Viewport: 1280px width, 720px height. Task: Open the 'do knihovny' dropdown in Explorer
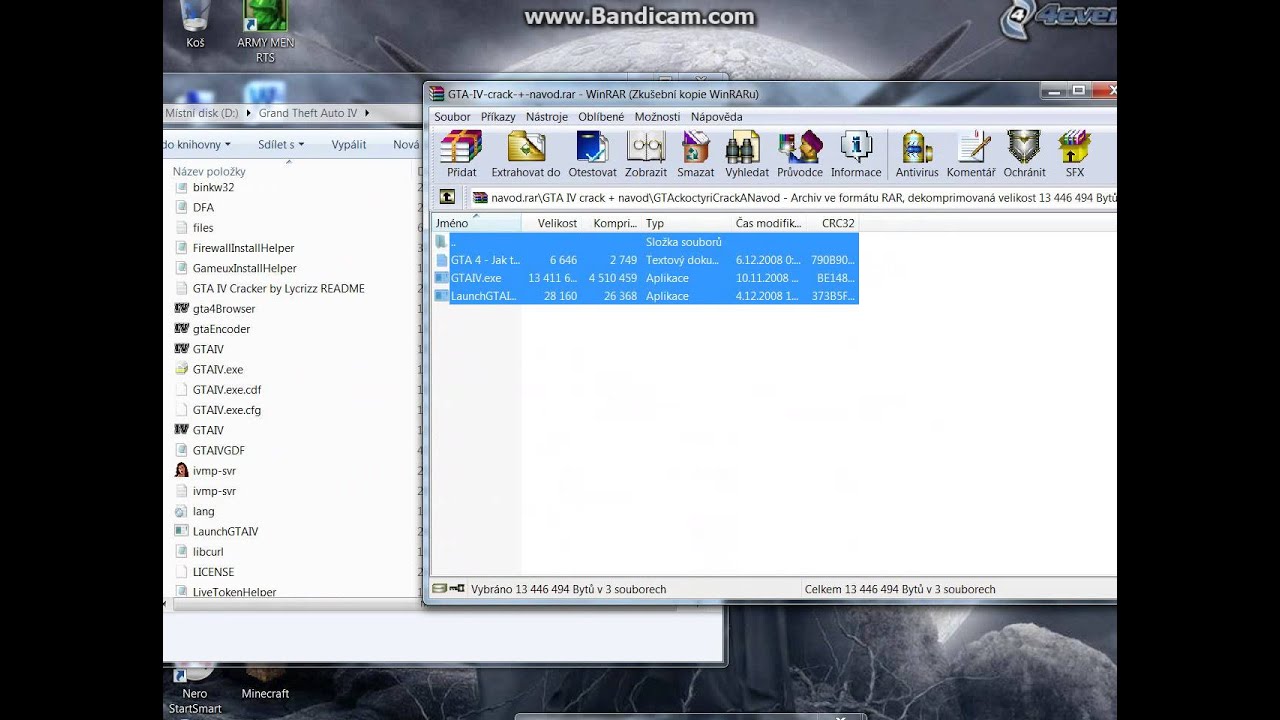[197, 144]
